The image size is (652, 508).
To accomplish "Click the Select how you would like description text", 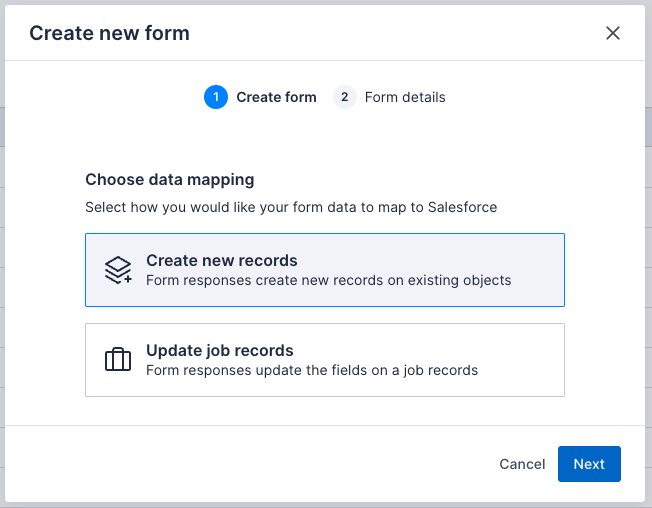I will 291,207.
